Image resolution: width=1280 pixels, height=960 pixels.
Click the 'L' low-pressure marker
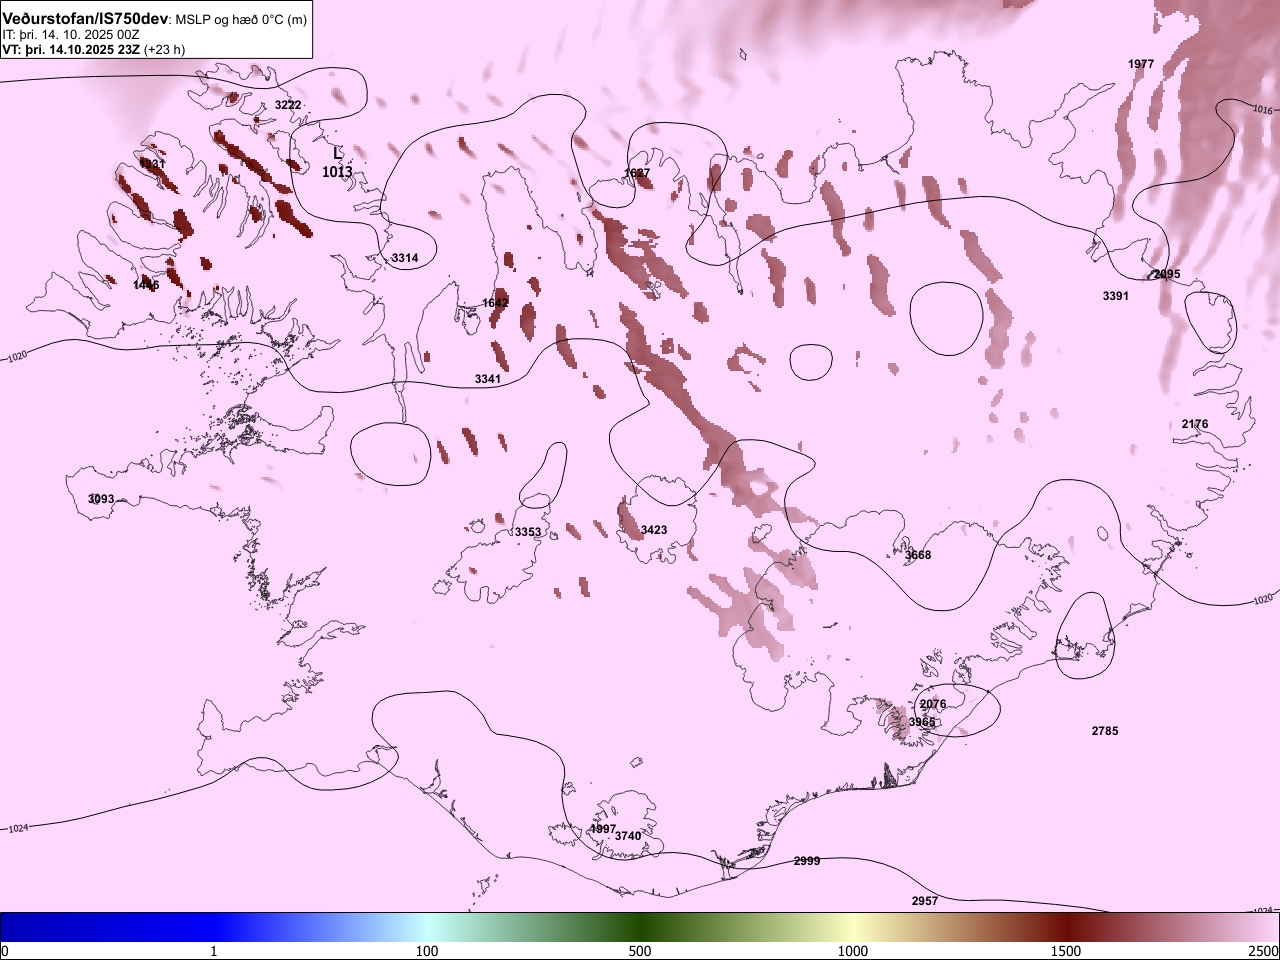pyautogui.click(x=337, y=154)
